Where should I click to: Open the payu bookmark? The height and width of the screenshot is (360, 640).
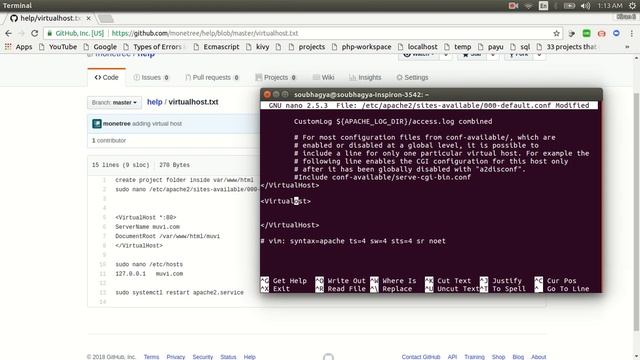tap(491, 47)
